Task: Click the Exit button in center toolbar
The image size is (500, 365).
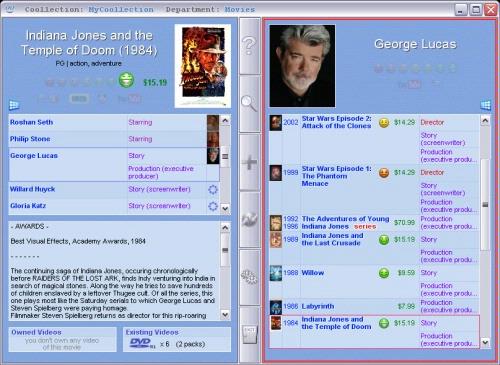Action: click(x=250, y=334)
